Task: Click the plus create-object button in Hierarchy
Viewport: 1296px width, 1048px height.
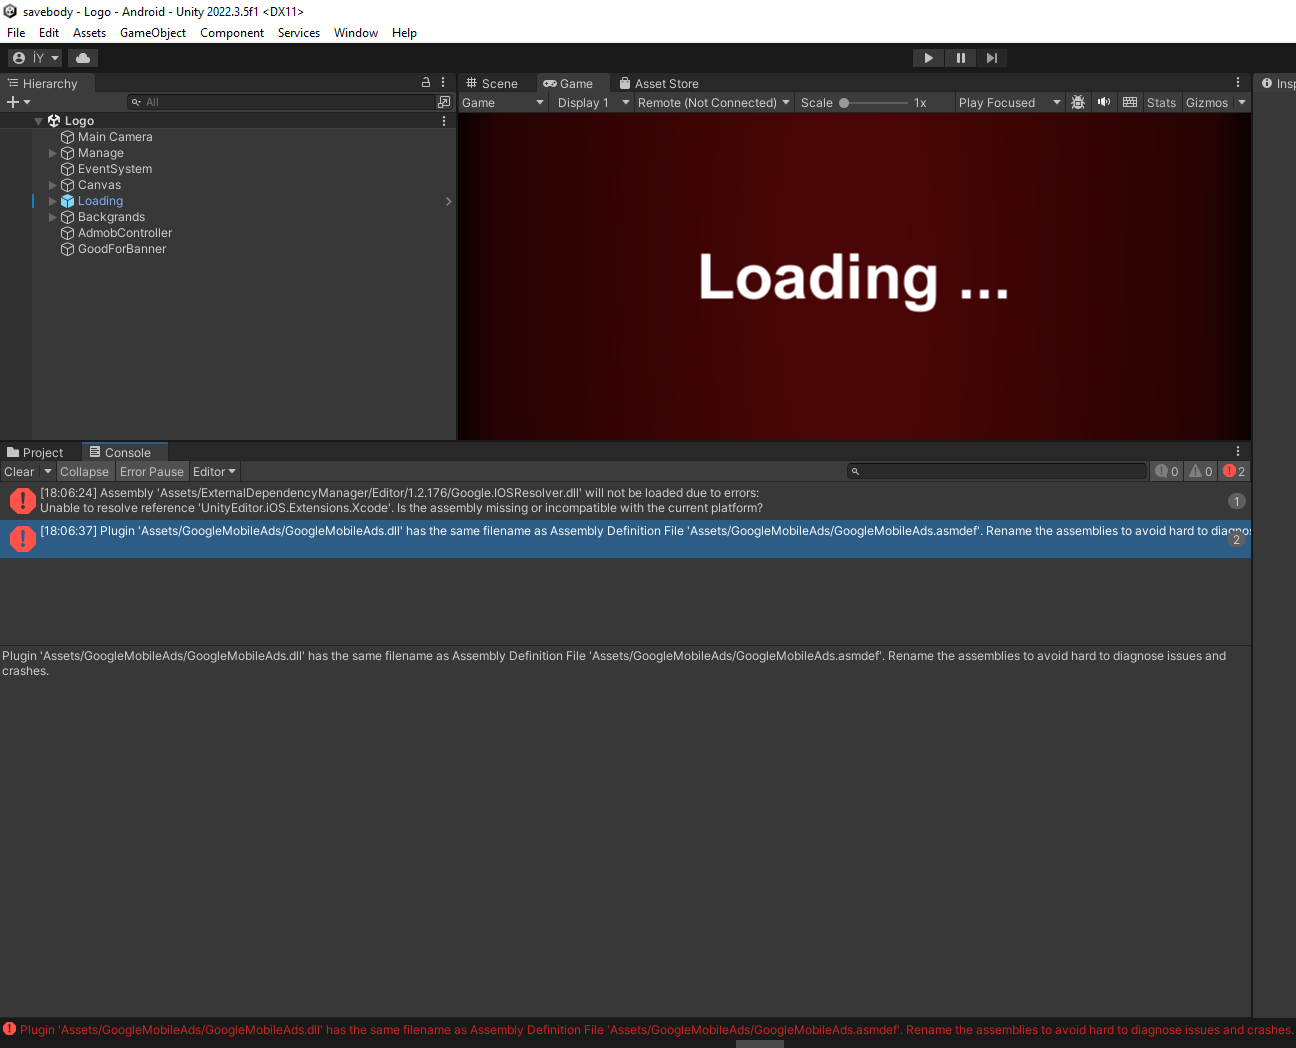Action: [x=18, y=102]
